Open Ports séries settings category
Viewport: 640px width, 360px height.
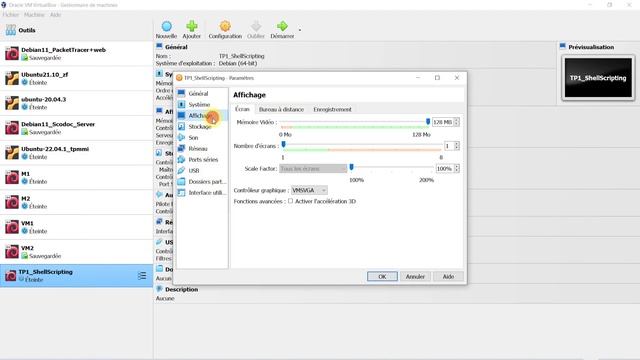(x=202, y=160)
